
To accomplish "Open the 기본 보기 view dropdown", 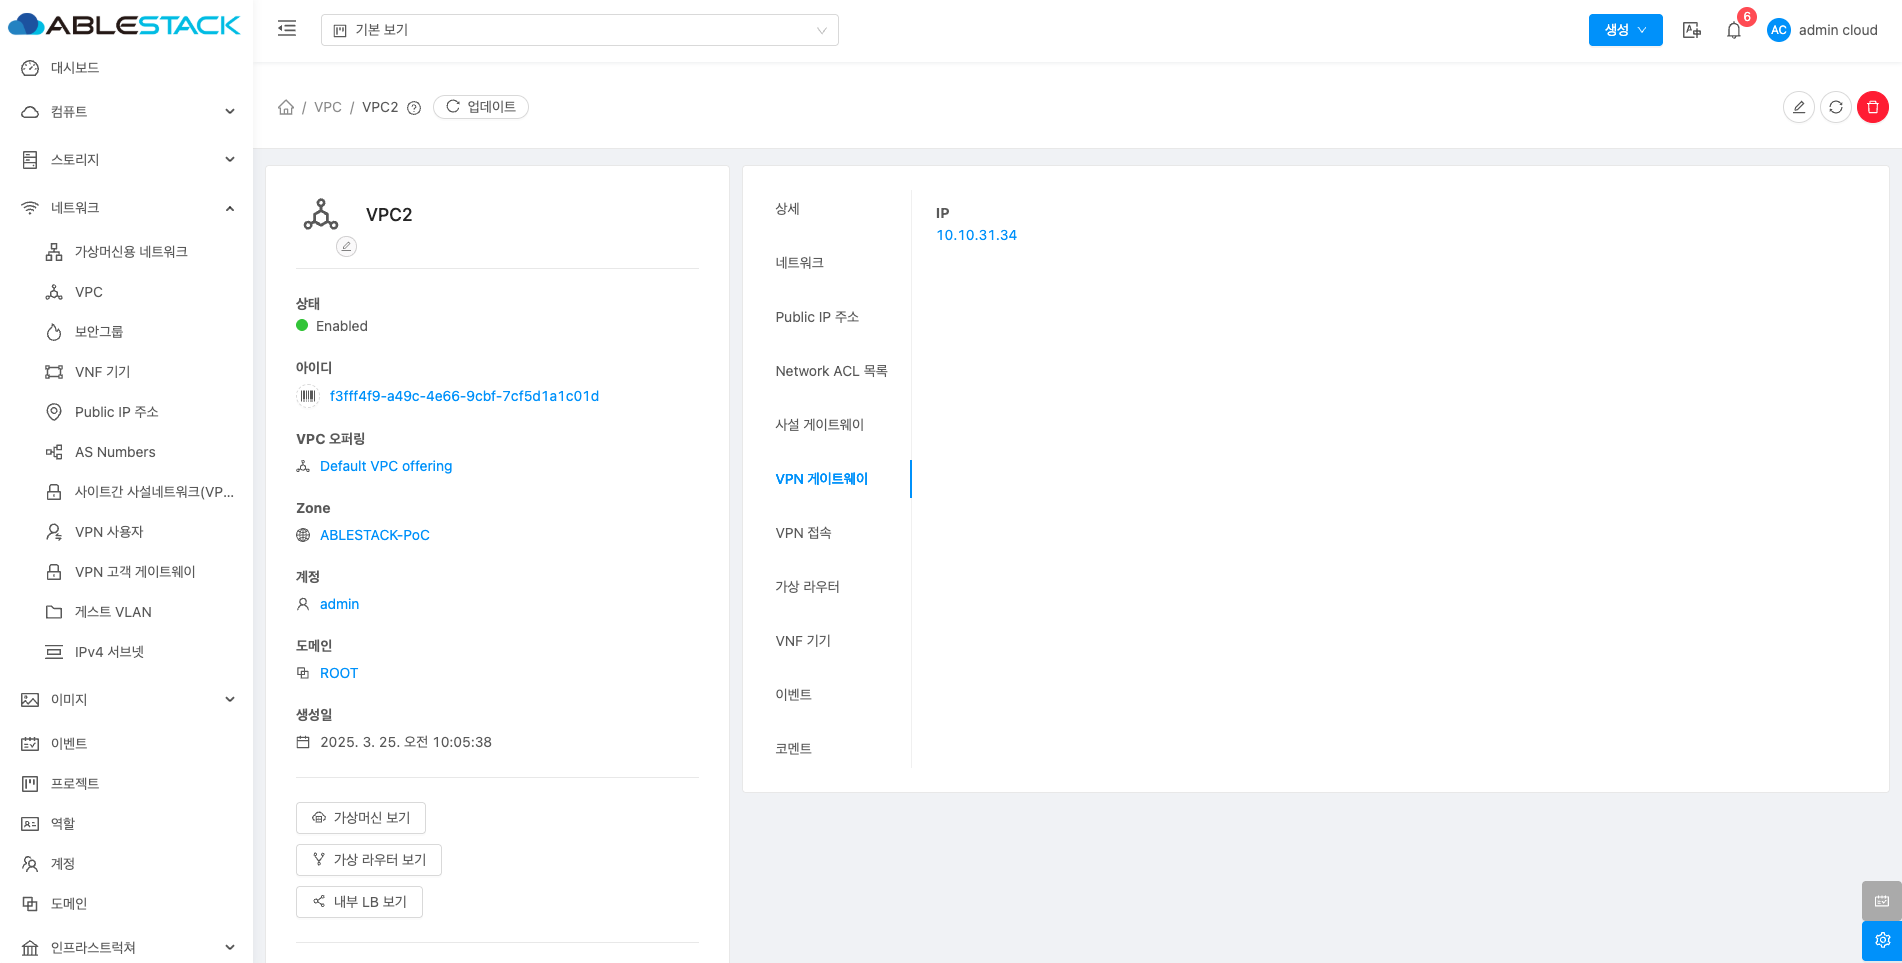I will [x=579, y=30].
